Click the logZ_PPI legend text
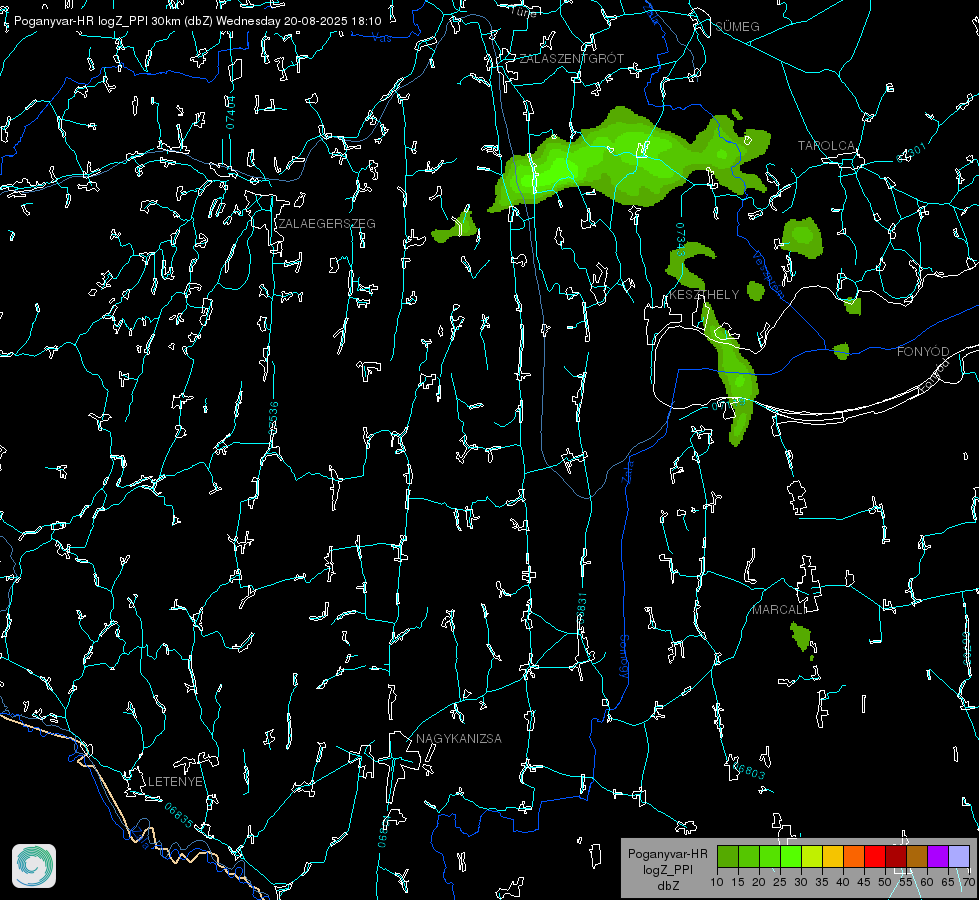Screen dimensions: 979x900 (667, 869)
